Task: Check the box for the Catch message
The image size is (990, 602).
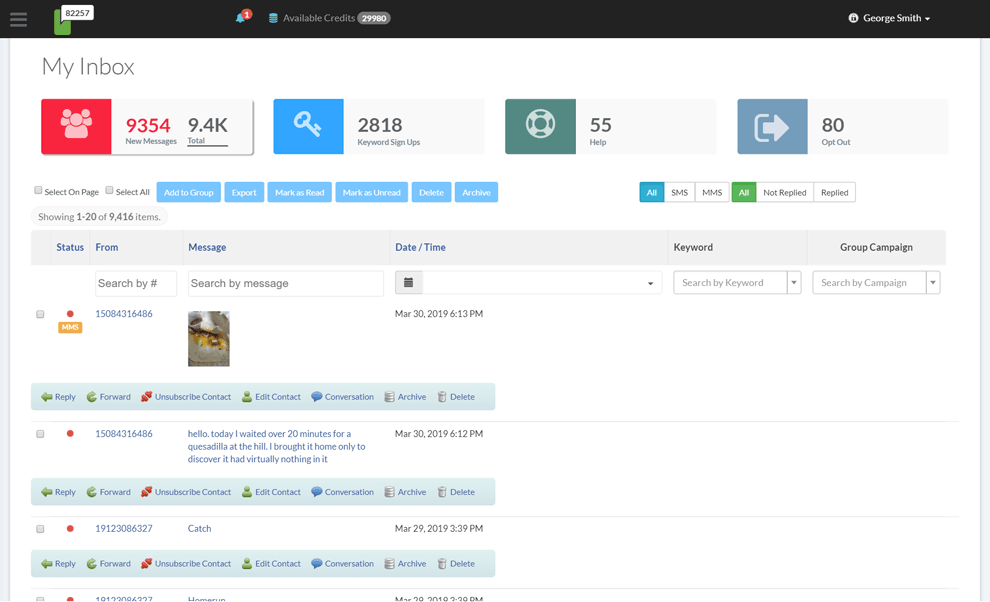Action: point(40,529)
